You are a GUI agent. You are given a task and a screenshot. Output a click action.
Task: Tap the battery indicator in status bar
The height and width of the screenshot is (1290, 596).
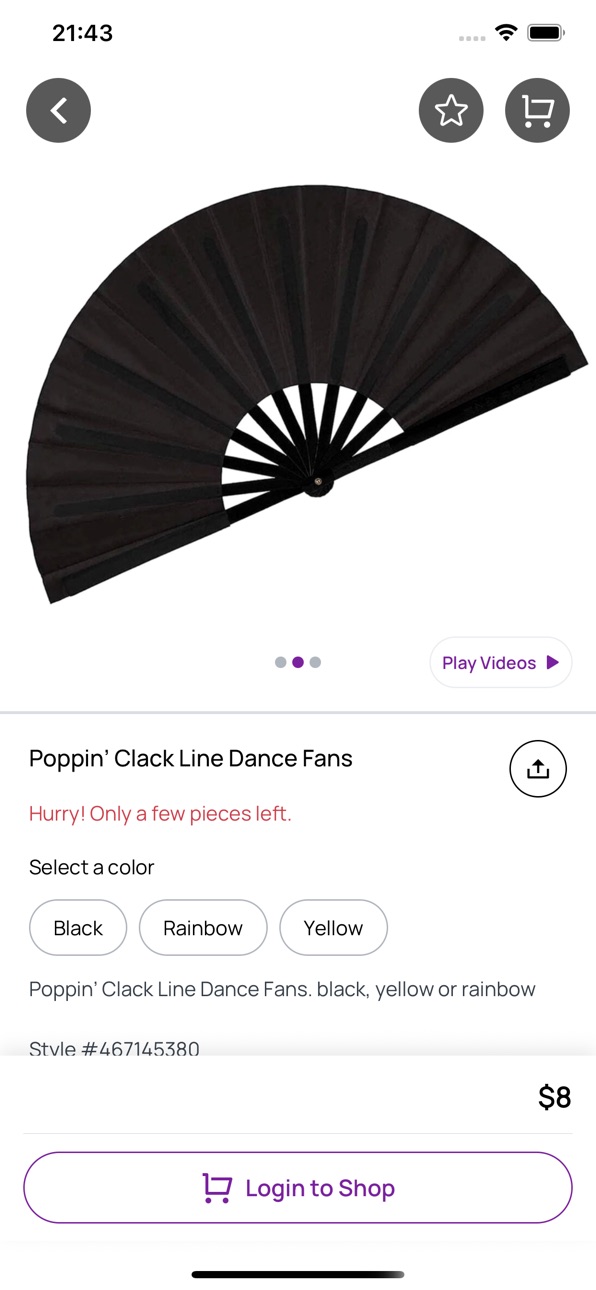[546, 33]
